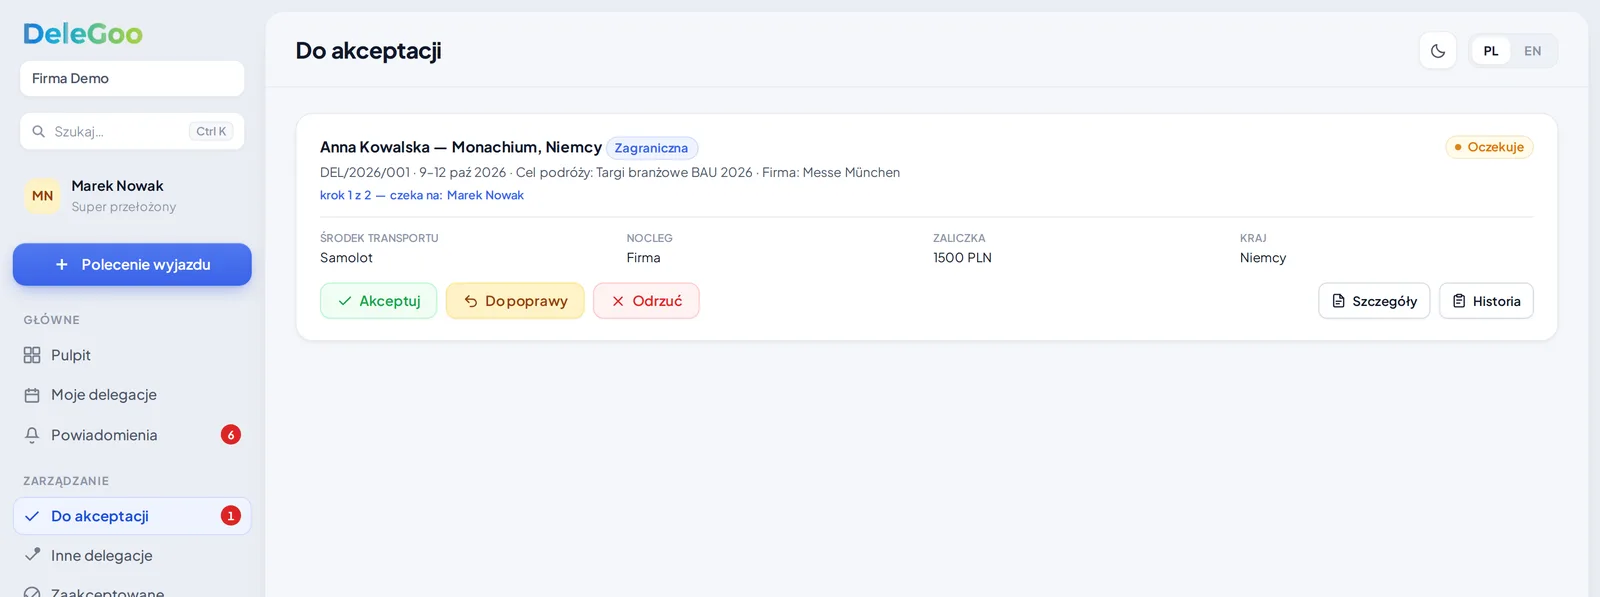Switch language to PL
1600x597 pixels.
tap(1491, 51)
